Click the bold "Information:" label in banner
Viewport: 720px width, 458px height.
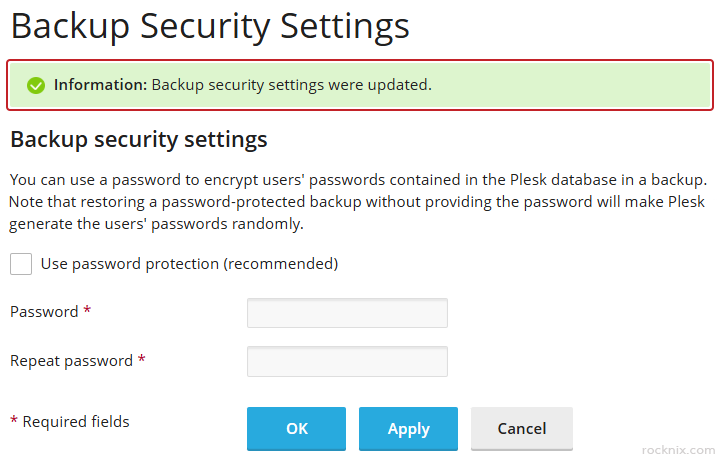coord(100,85)
